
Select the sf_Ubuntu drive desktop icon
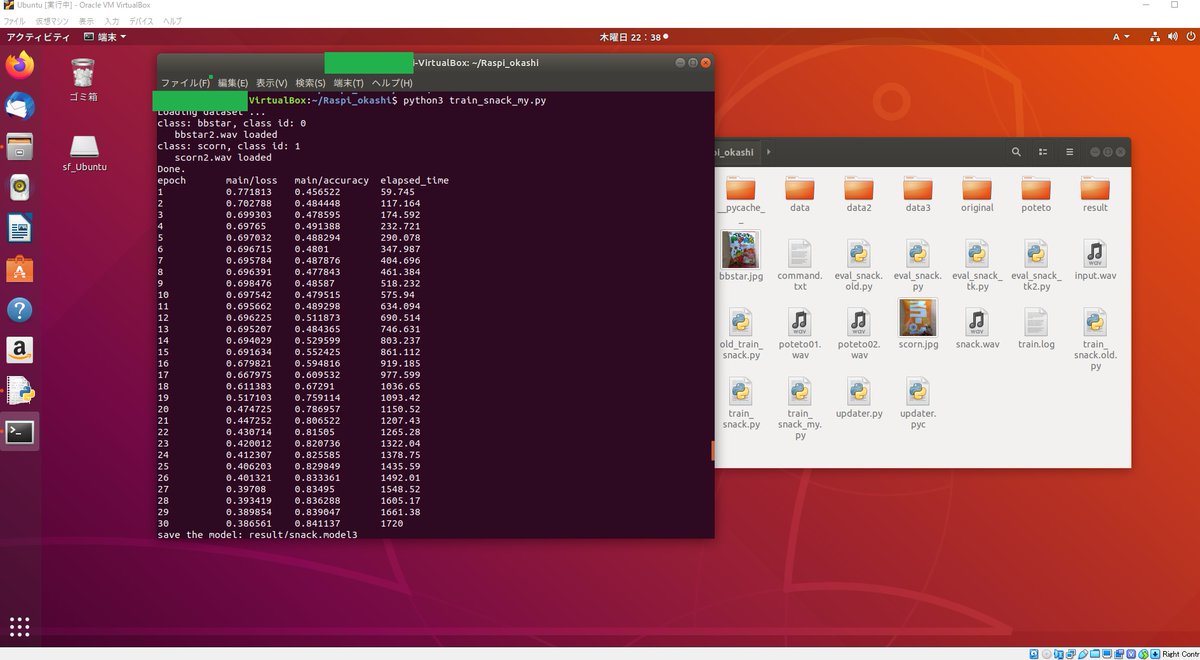pyautogui.click(x=84, y=153)
